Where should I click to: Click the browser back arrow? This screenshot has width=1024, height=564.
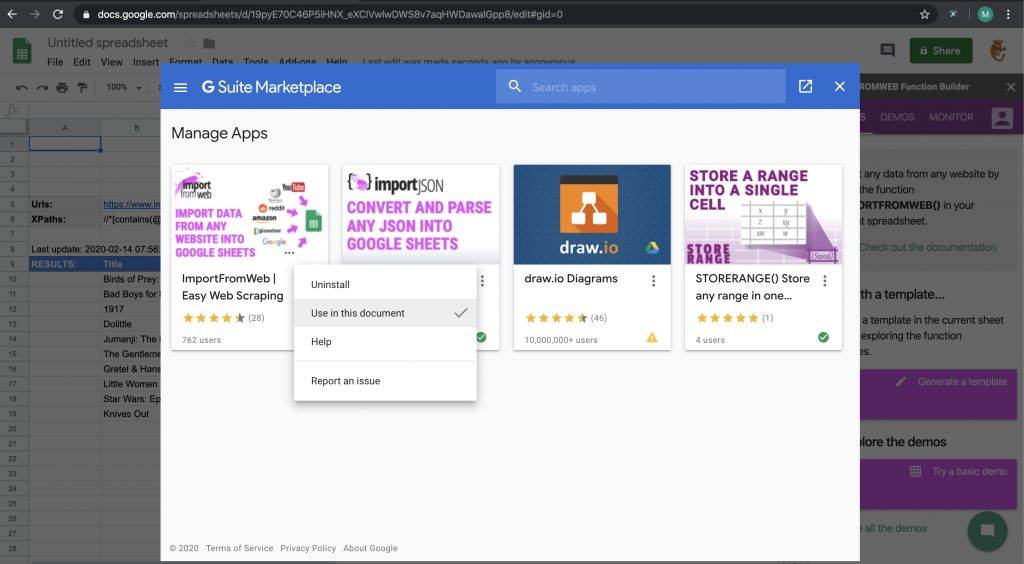point(12,14)
